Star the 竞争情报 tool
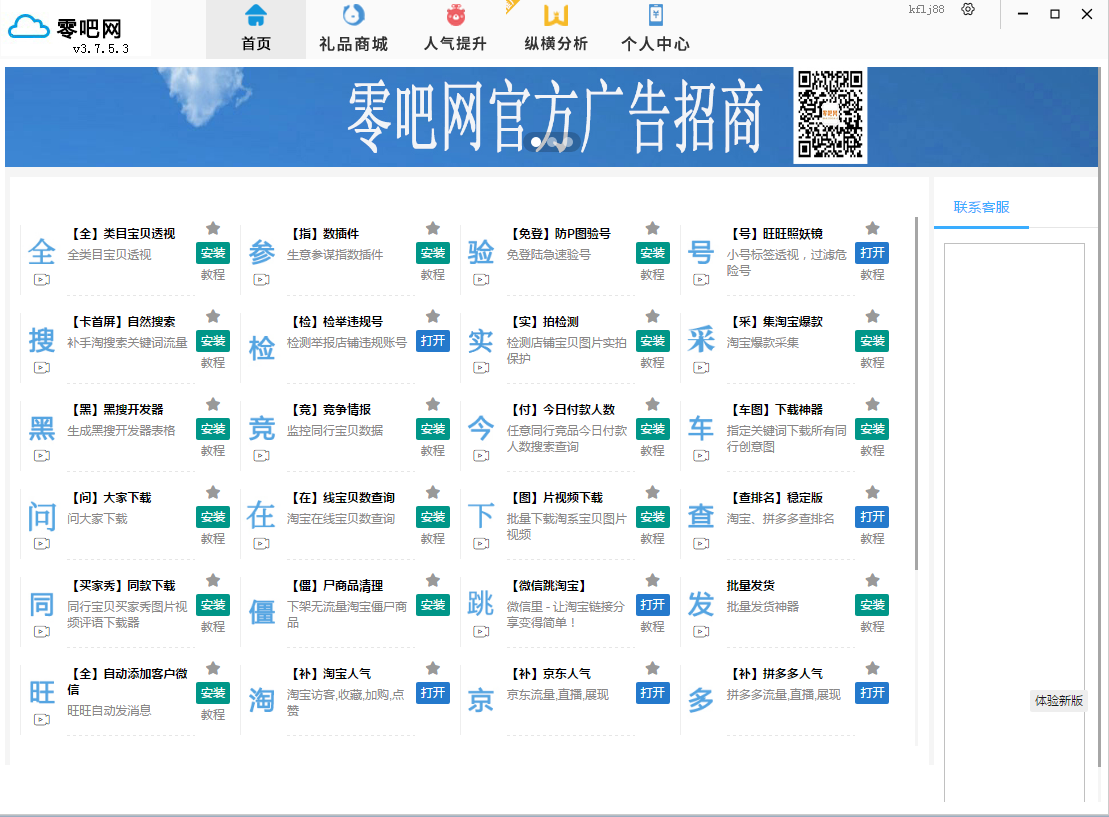 (433, 405)
